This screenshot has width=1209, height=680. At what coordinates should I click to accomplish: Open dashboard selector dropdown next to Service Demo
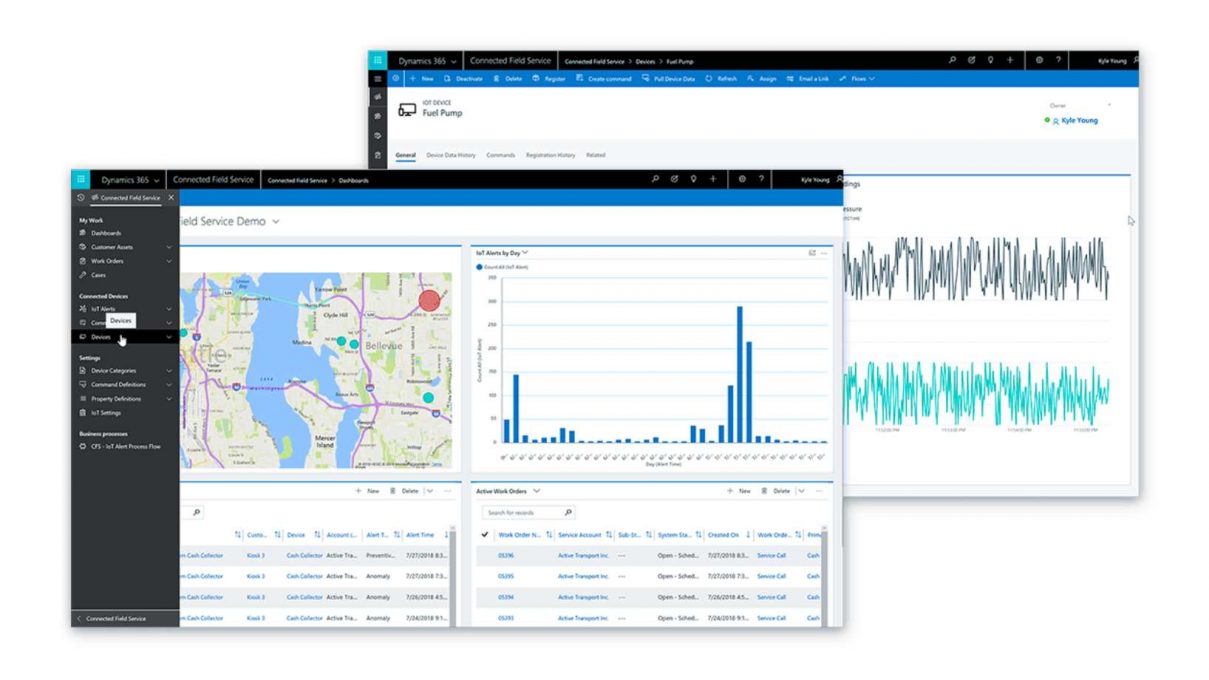pos(276,222)
